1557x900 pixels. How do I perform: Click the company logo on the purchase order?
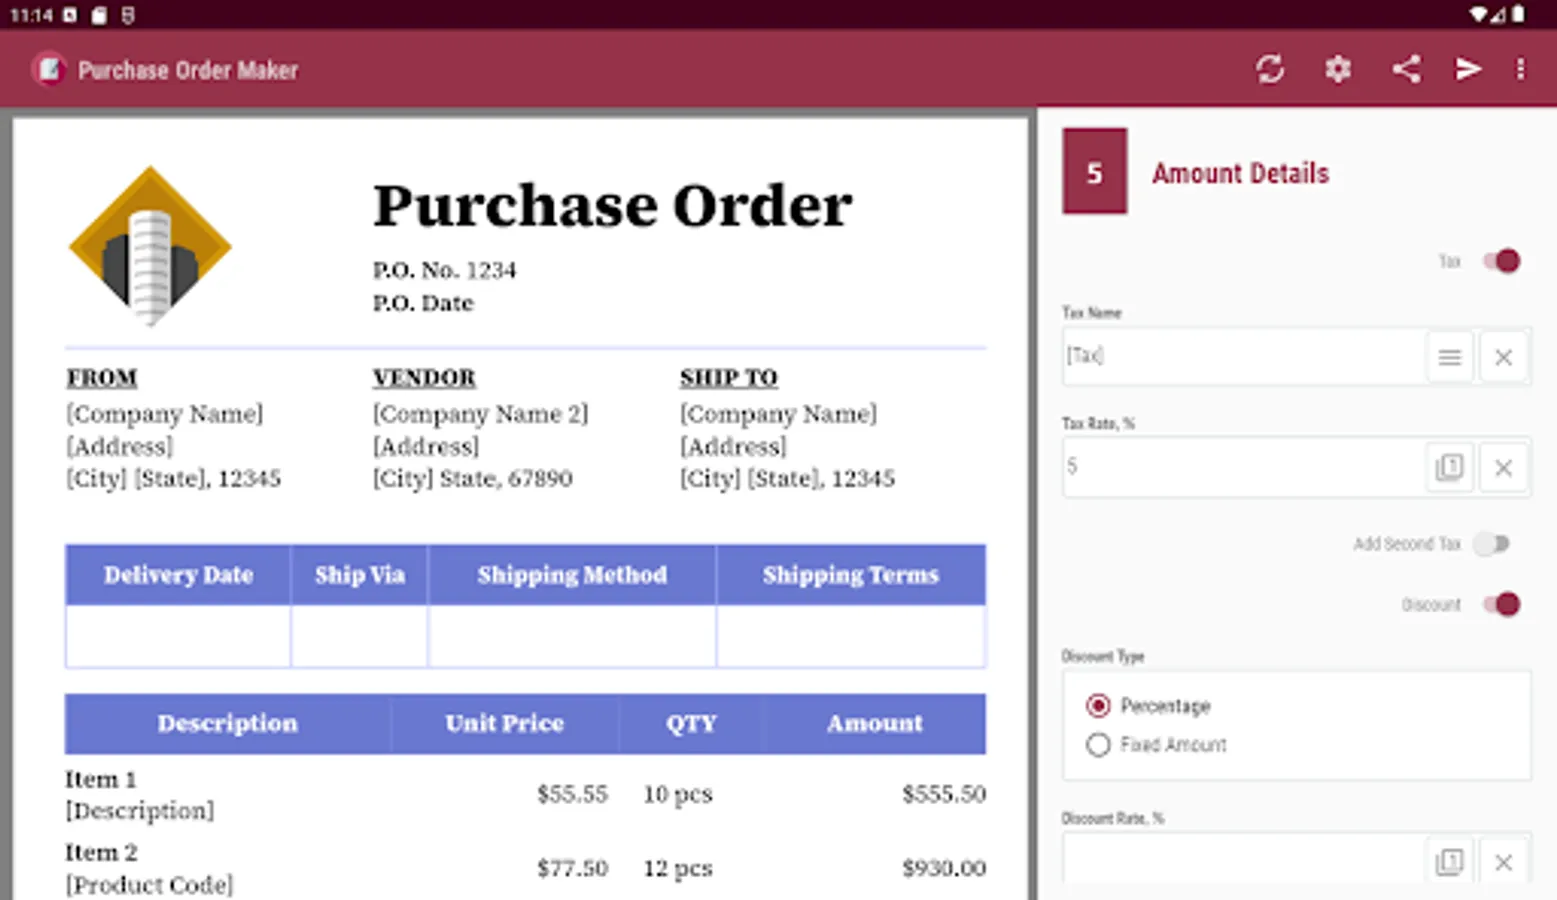point(150,246)
